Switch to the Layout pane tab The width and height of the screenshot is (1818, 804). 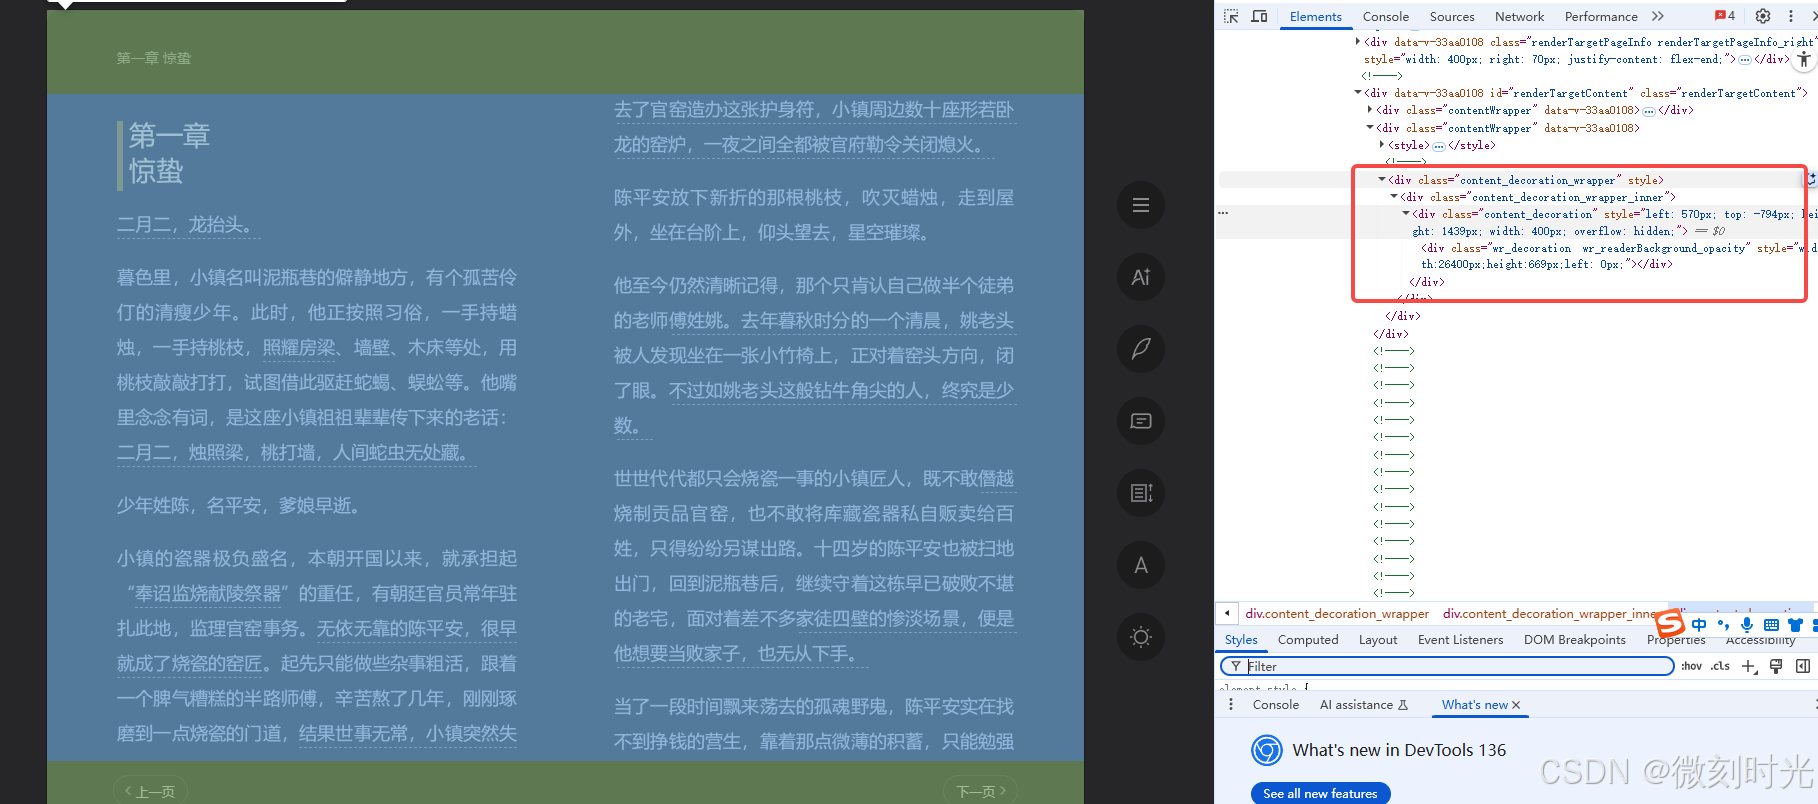[x=1378, y=640]
